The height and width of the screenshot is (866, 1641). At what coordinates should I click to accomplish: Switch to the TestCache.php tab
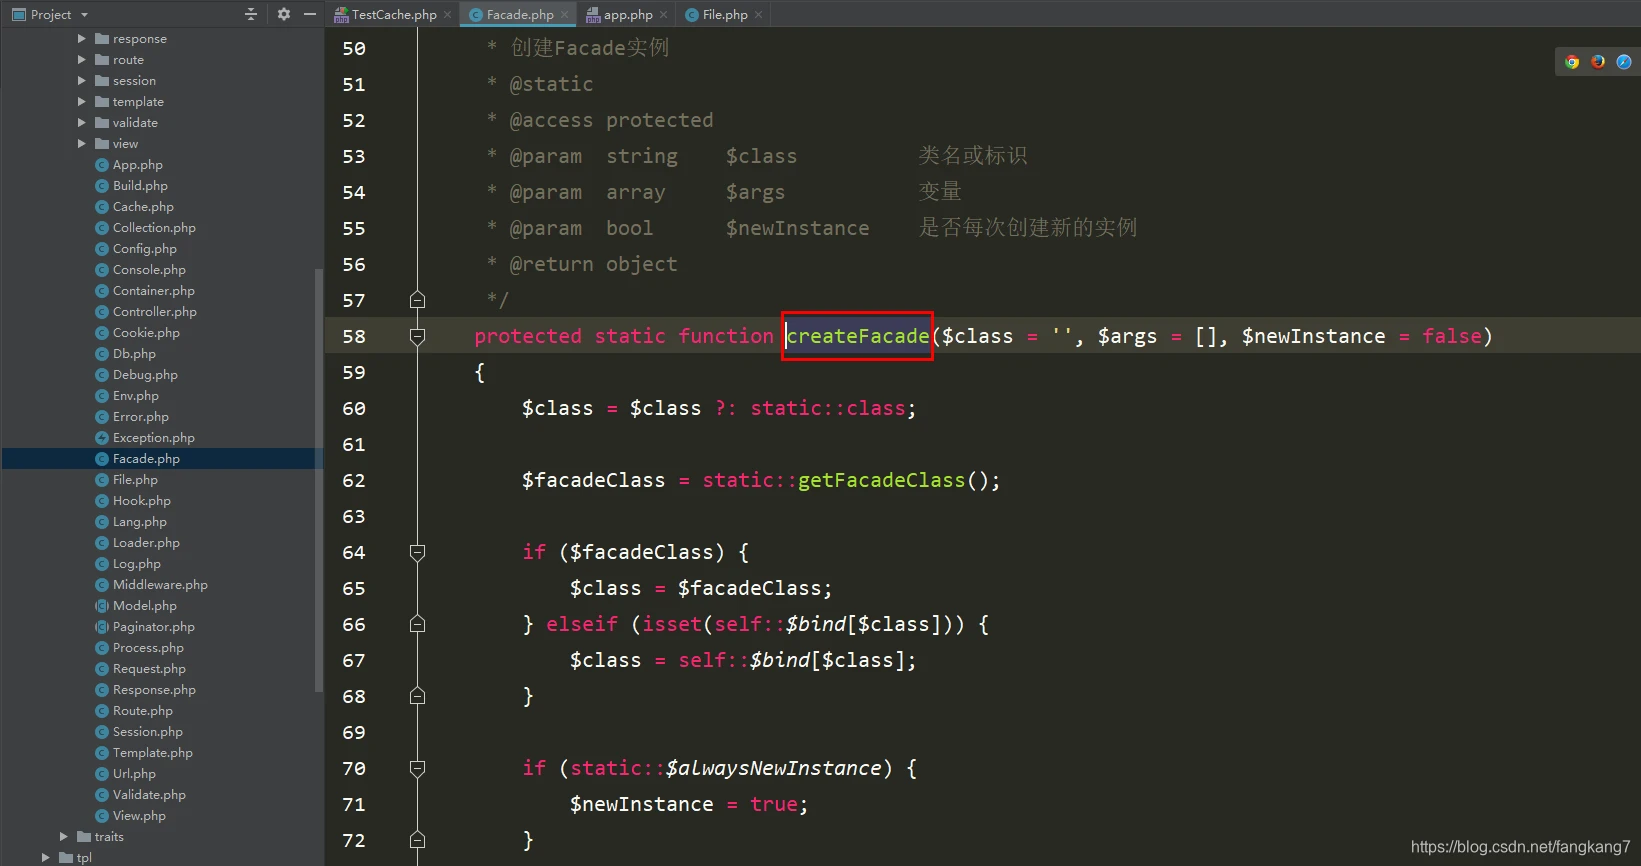(x=393, y=15)
